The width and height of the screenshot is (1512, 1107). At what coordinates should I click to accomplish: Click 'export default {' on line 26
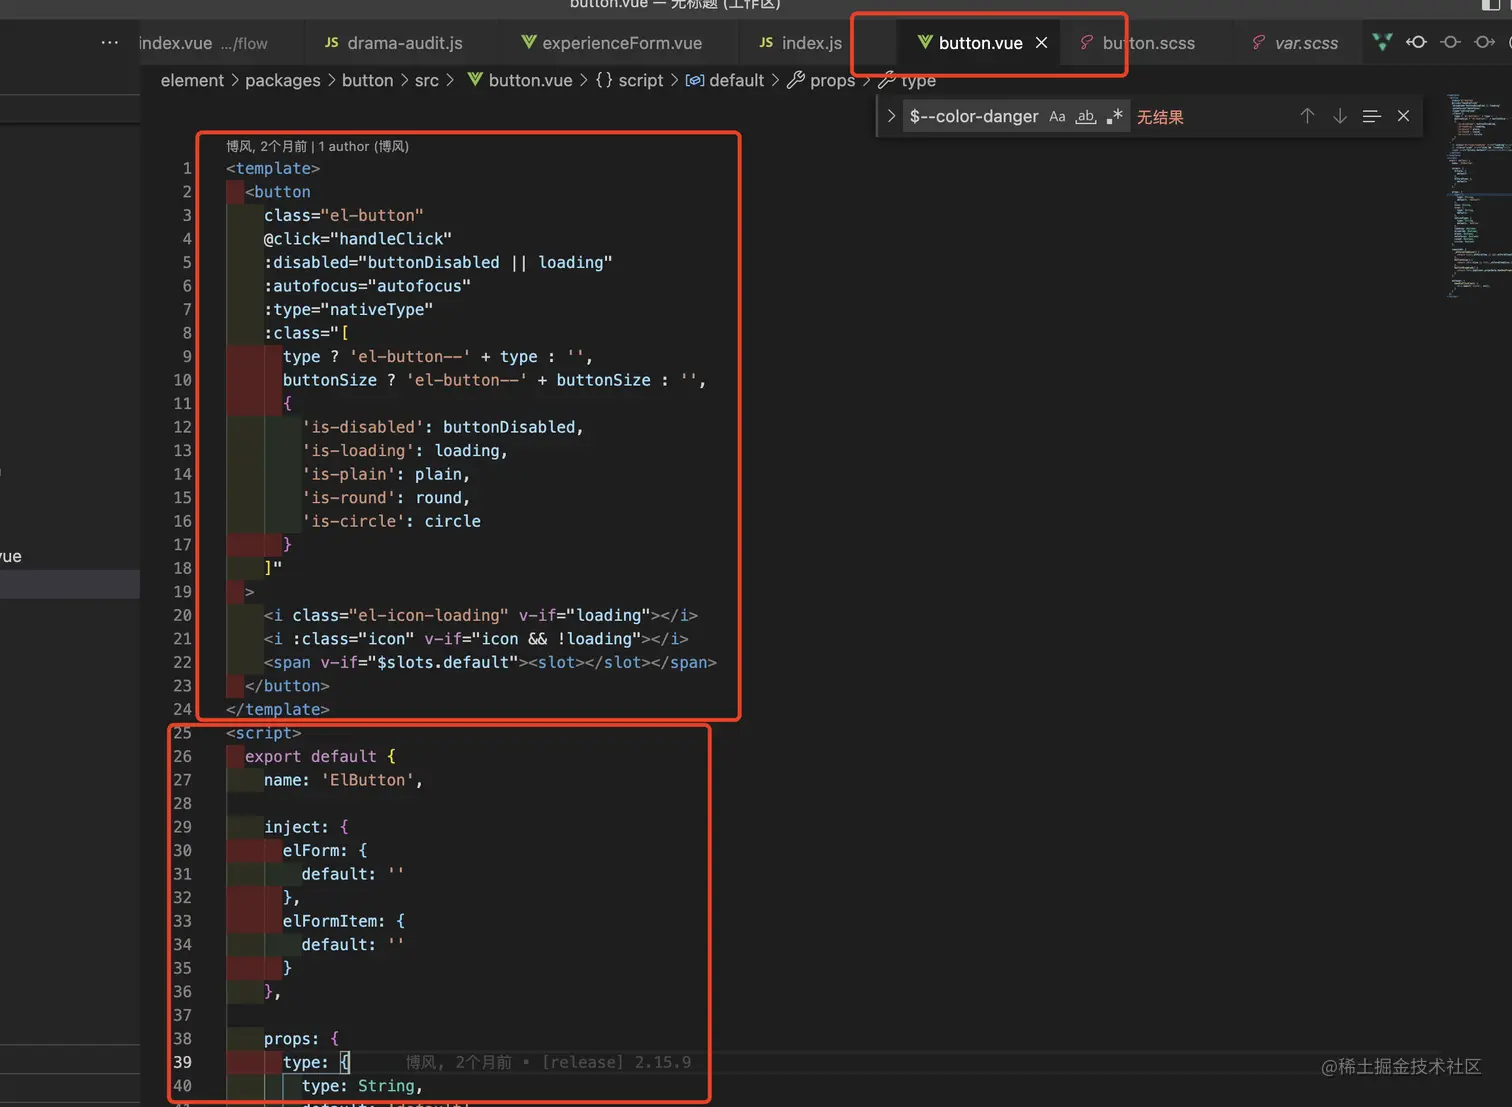click(320, 756)
